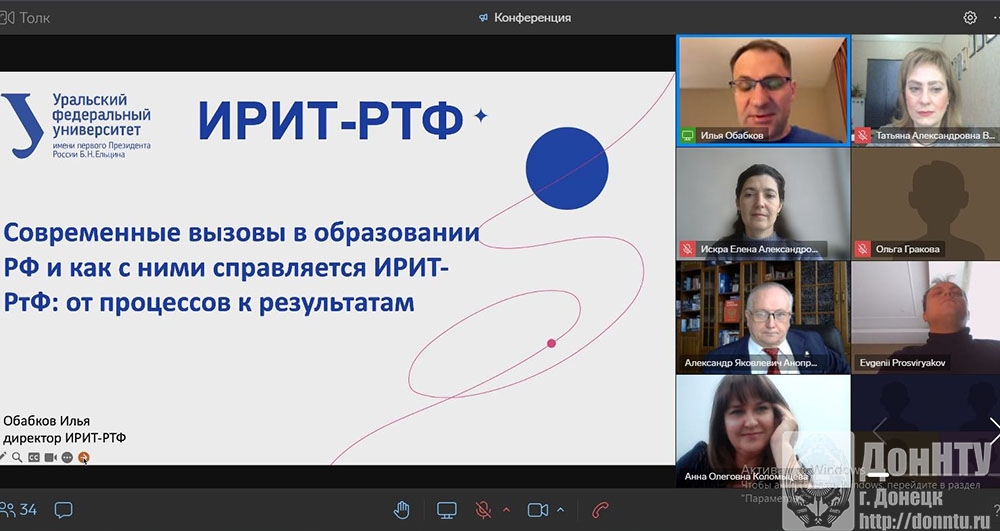Screen dimensions: 1000x531
Task: Click the name label Evgenii Prosviryakov
Action: [902, 363]
